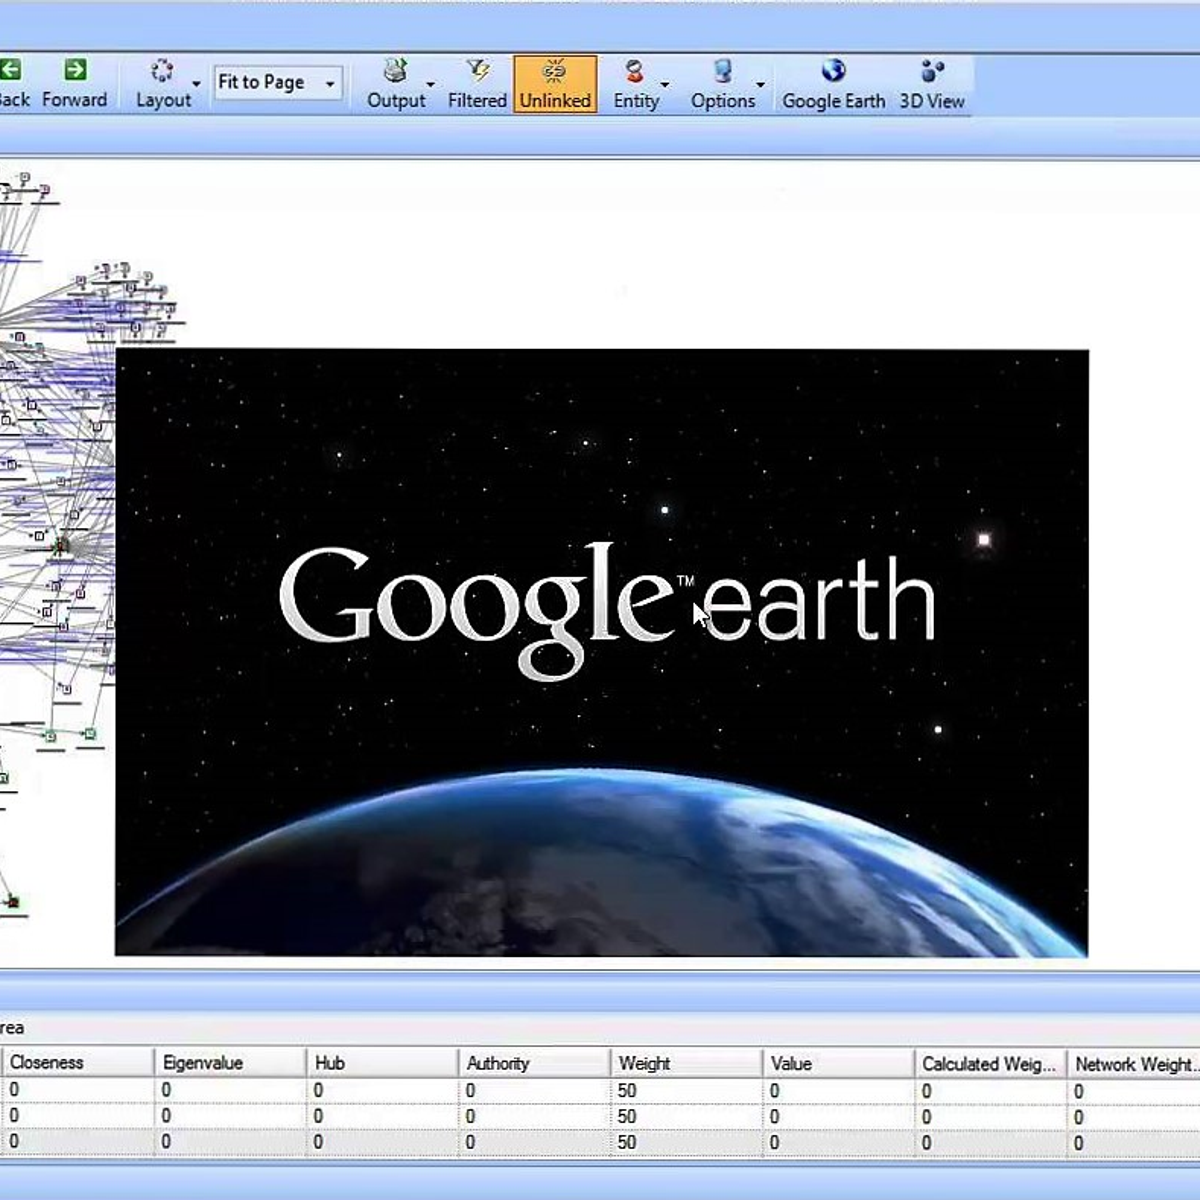
Task: Expand the Layout dropdown arrow
Action: point(196,84)
